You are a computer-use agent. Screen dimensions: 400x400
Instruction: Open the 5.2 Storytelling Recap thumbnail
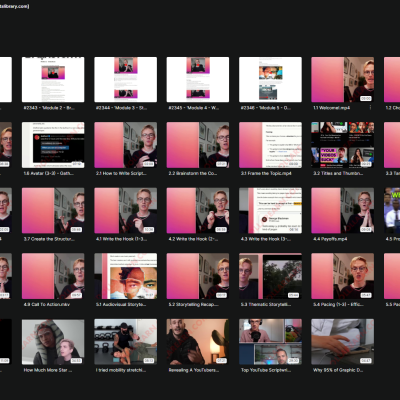click(x=198, y=276)
